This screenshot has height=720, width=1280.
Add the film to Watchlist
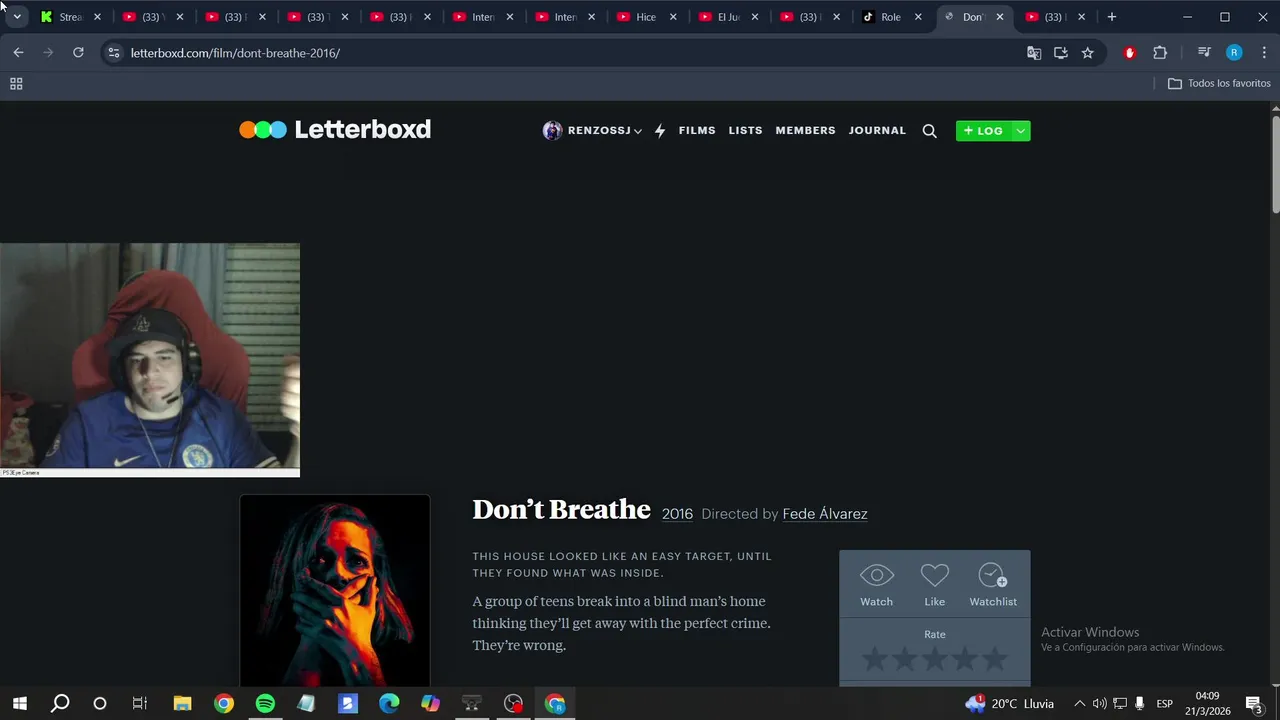point(992,585)
